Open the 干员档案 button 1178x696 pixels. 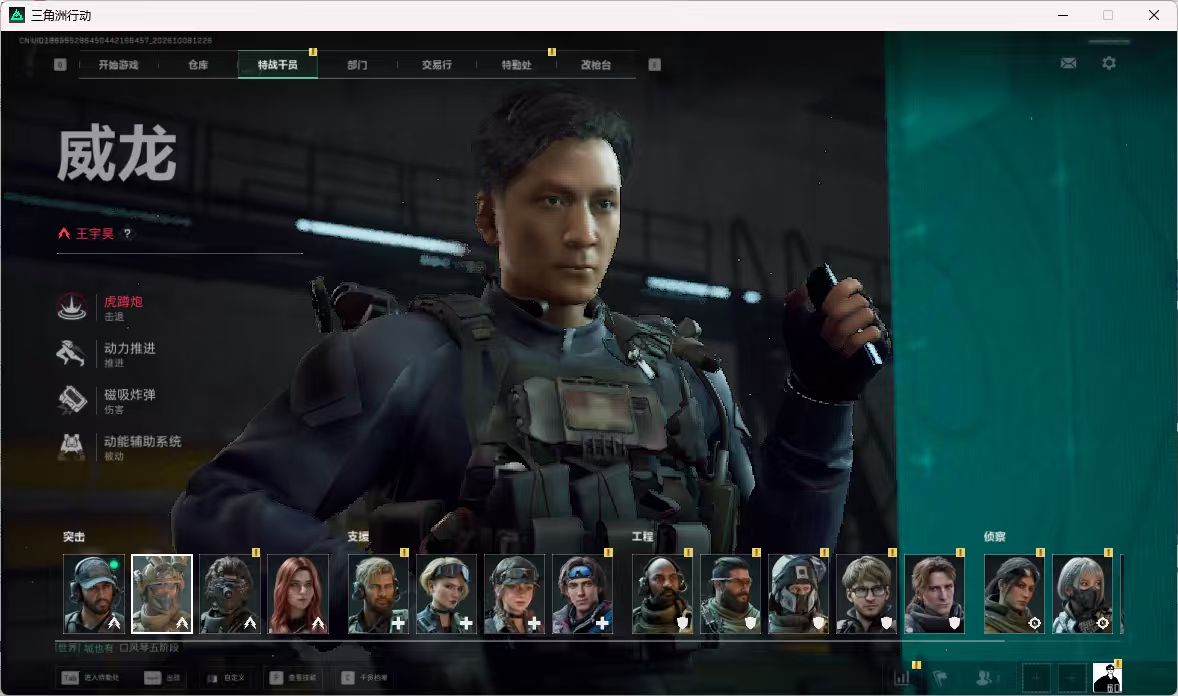[365, 678]
